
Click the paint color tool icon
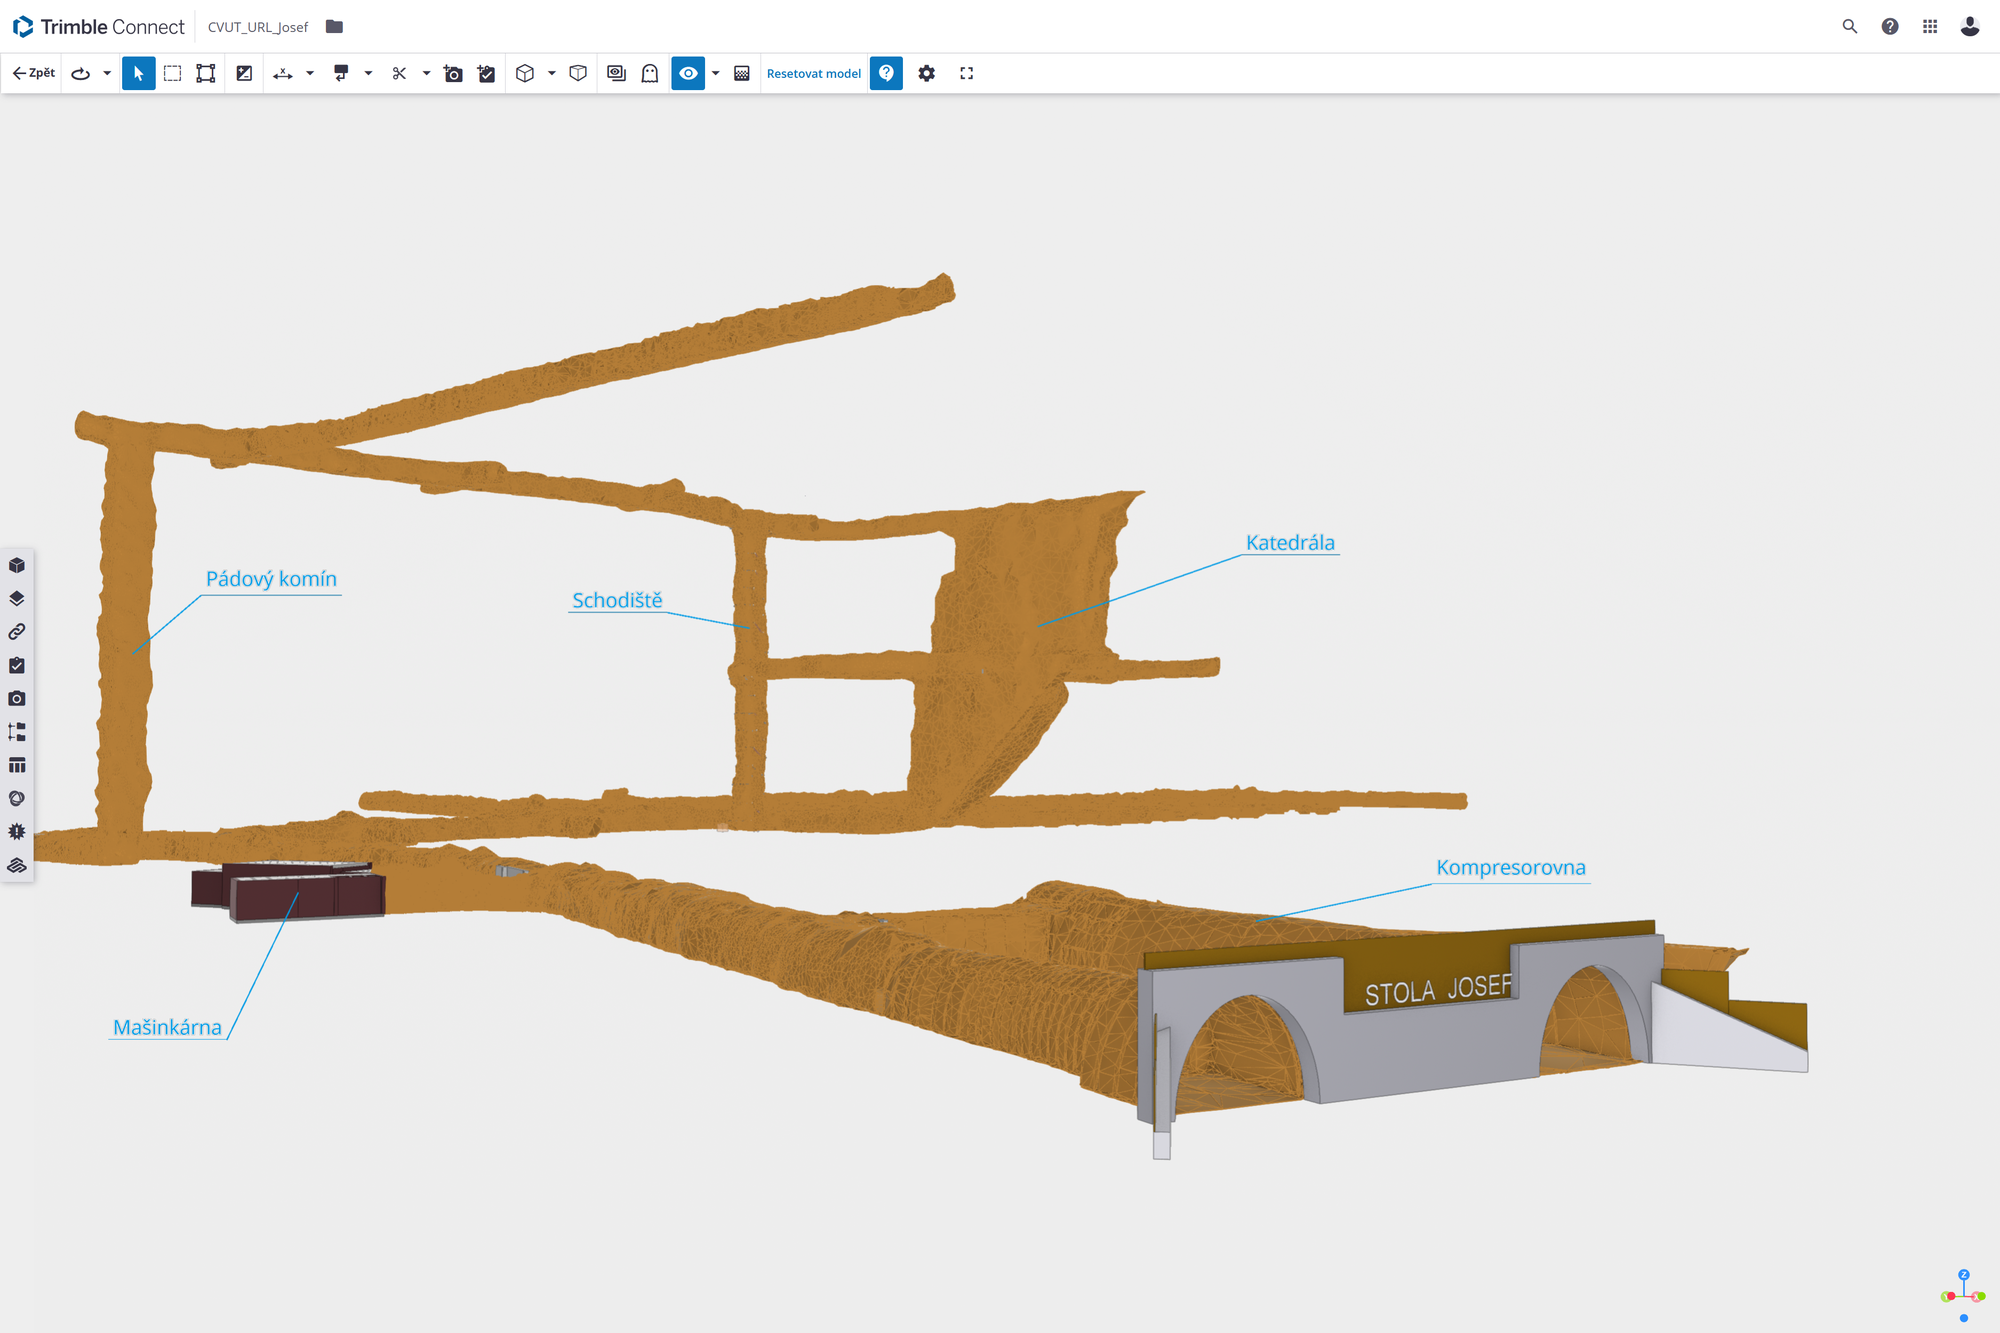pyautogui.click(x=341, y=73)
